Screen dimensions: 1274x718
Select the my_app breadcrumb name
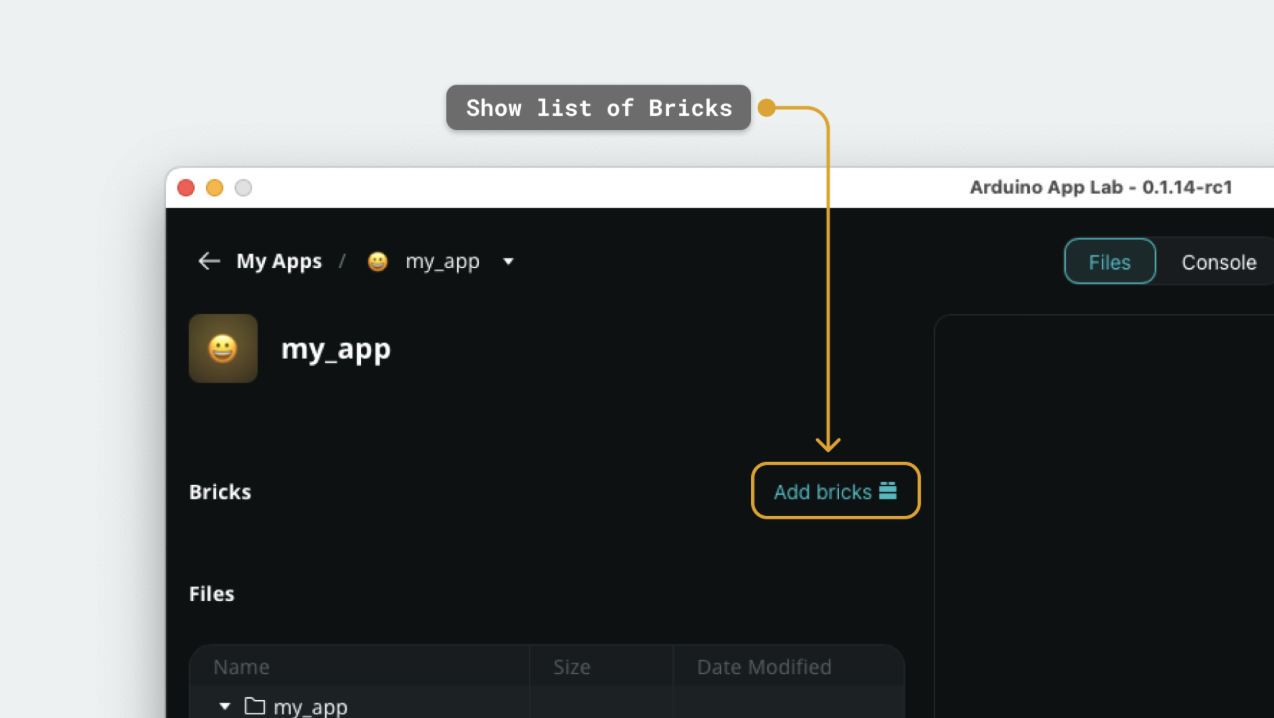(442, 261)
